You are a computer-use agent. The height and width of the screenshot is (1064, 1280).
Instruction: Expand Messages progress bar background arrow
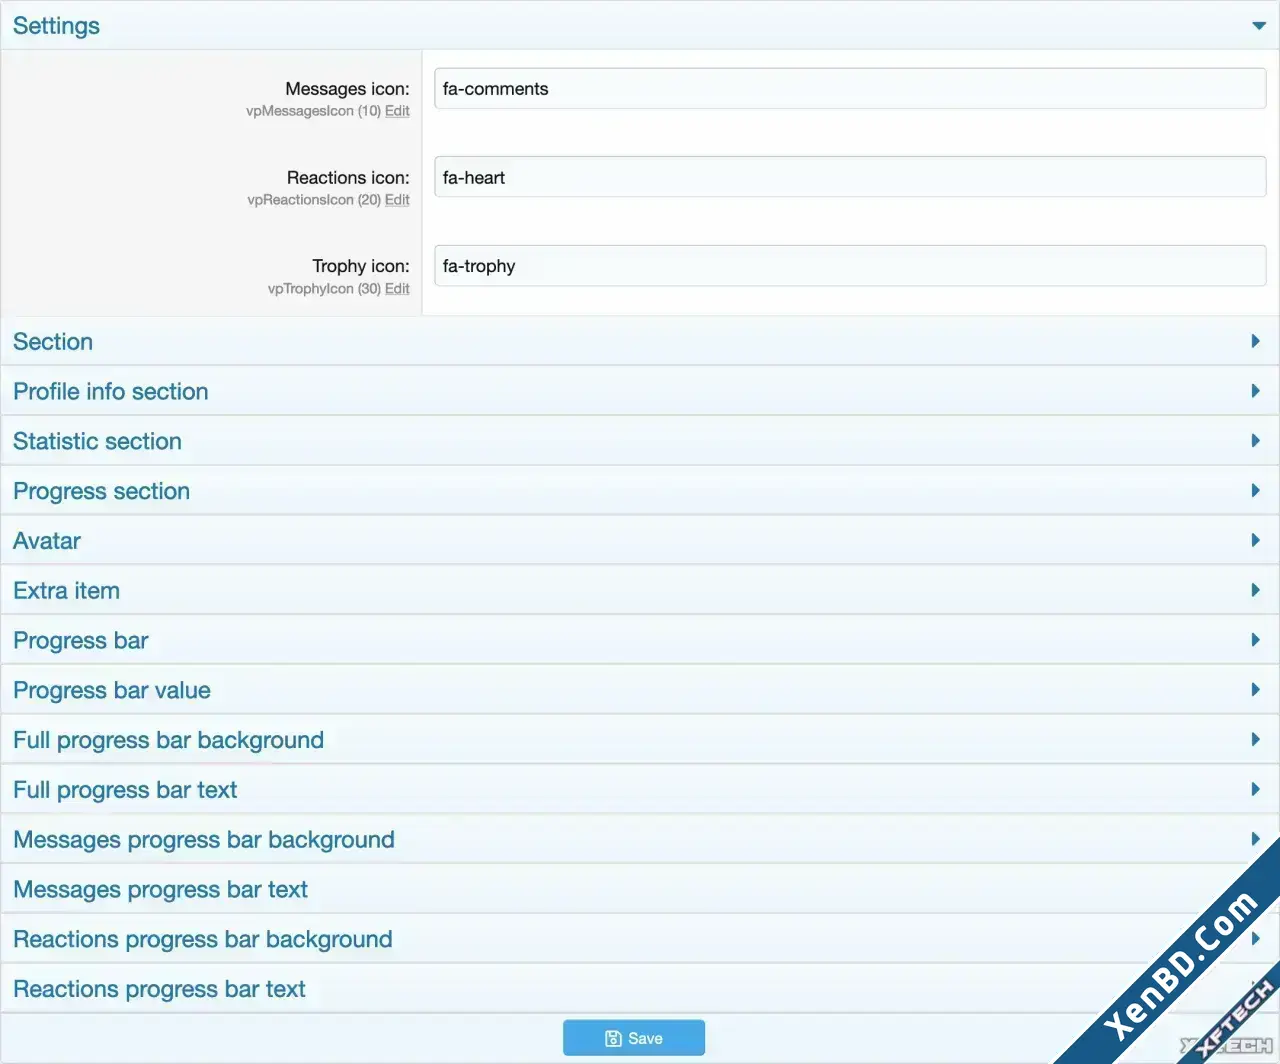pyautogui.click(x=1256, y=839)
